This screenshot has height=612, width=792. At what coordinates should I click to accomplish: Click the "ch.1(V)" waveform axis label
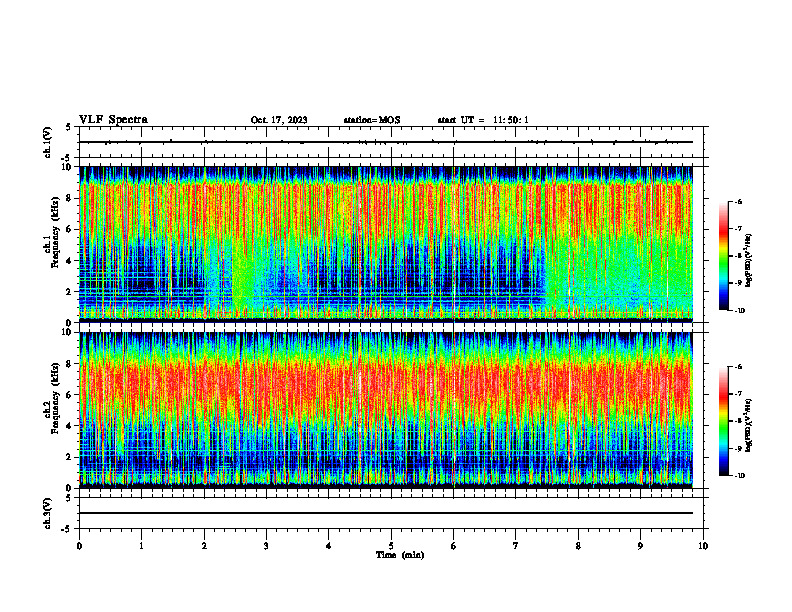(x=48, y=142)
